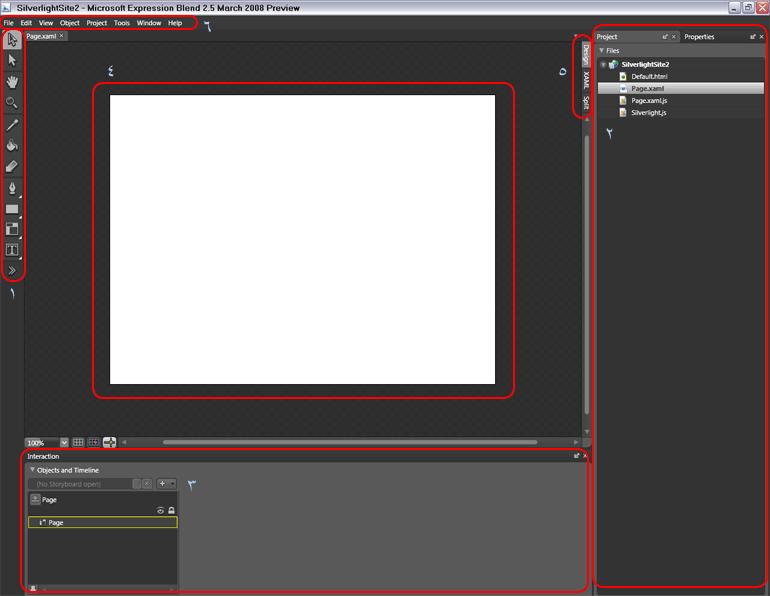Image resolution: width=770 pixels, height=596 pixels.
Task: Activate the Pan hand tool
Action: (x=12, y=81)
